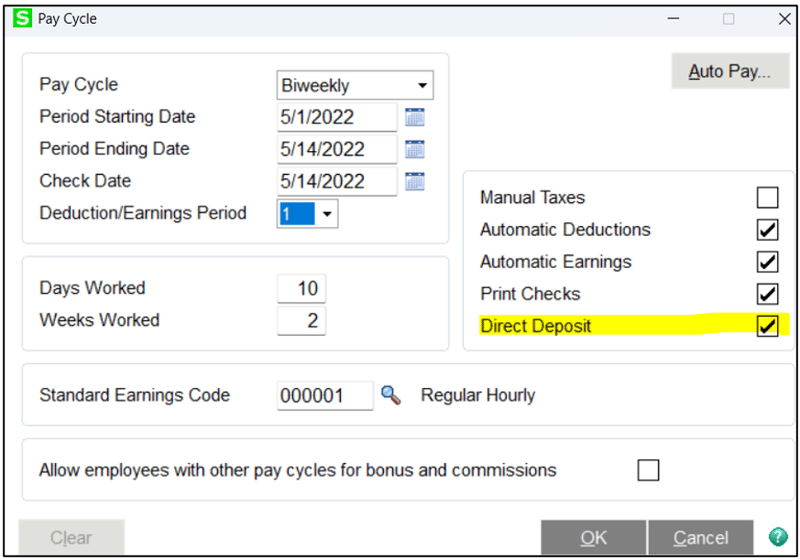This screenshot has width=800, height=560.
Task: Select the Weeks Worked field
Action: [x=301, y=321]
